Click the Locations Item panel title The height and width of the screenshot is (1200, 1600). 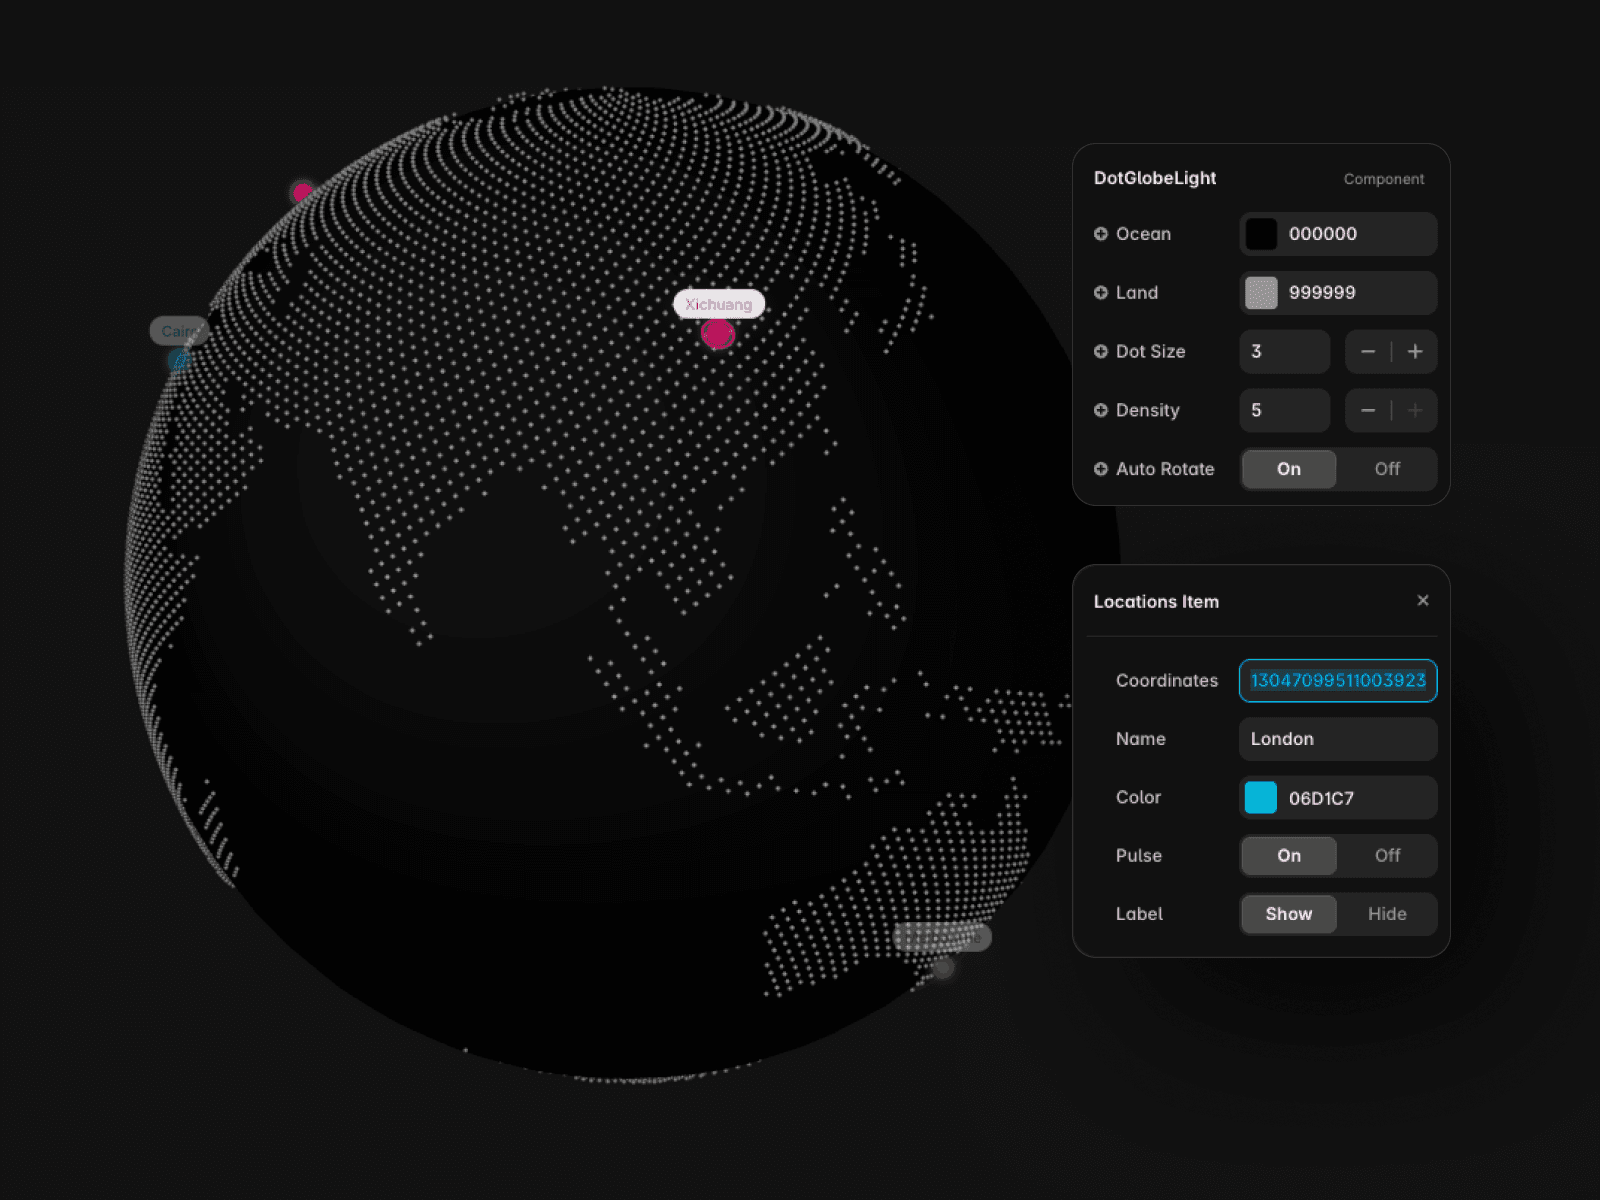click(1156, 602)
